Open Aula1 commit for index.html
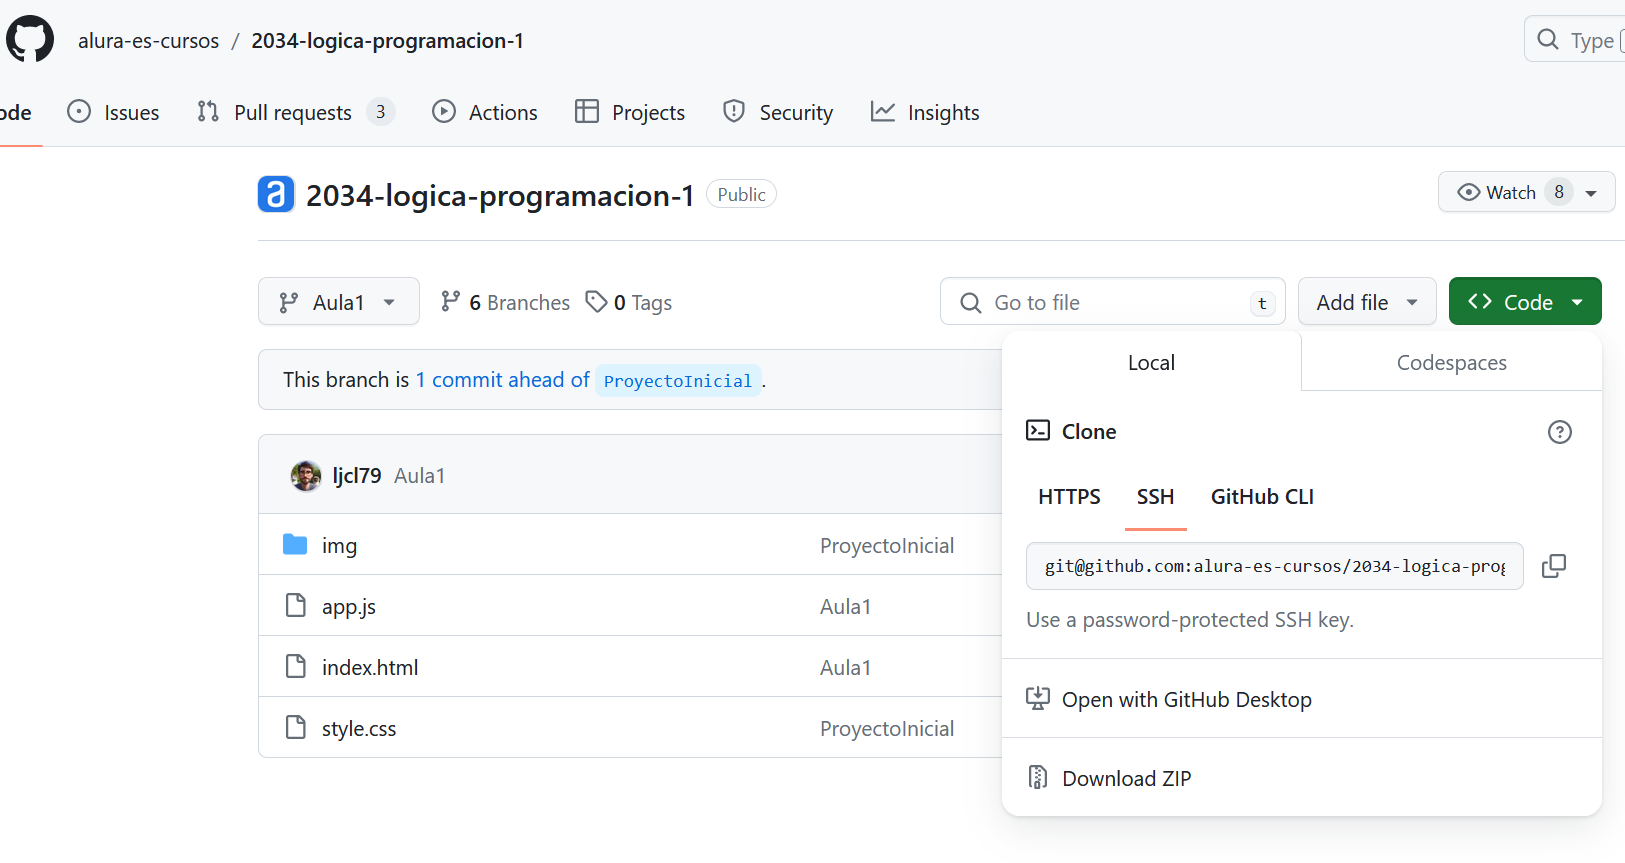The image size is (1625, 863). point(846,667)
